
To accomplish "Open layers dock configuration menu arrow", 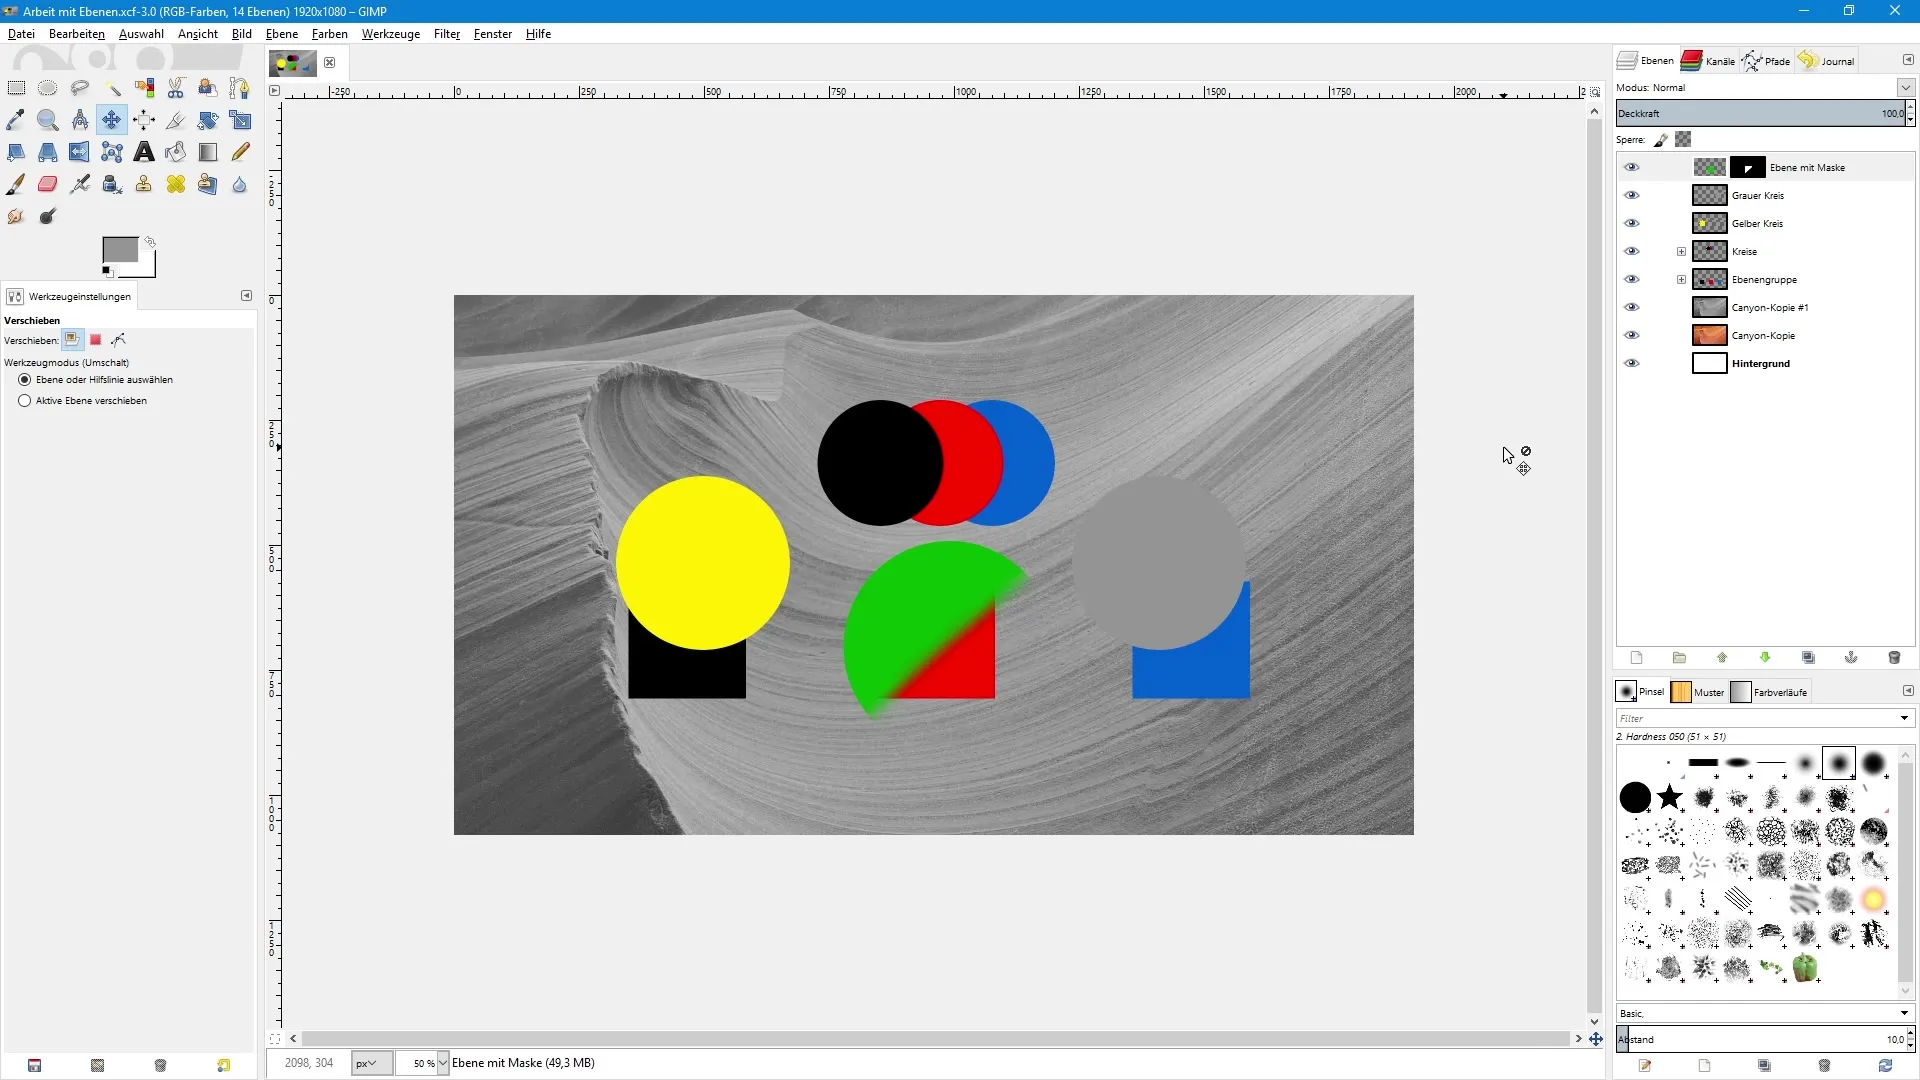I will [1908, 60].
